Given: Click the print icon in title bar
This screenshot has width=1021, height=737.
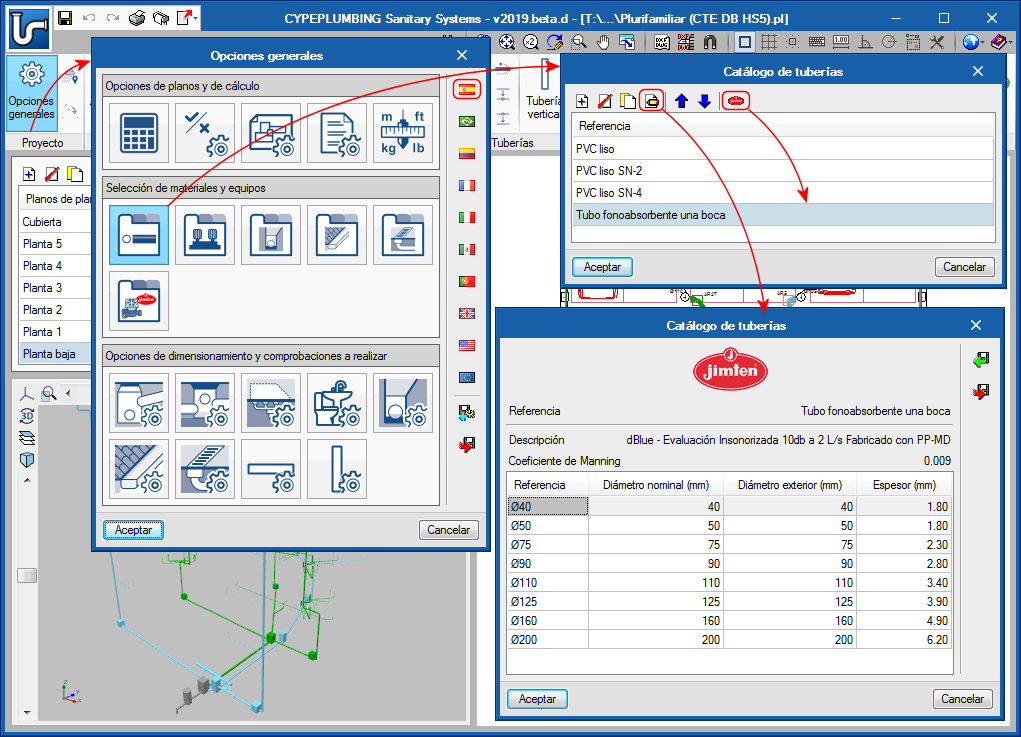Looking at the screenshot, I should click(x=137, y=18).
